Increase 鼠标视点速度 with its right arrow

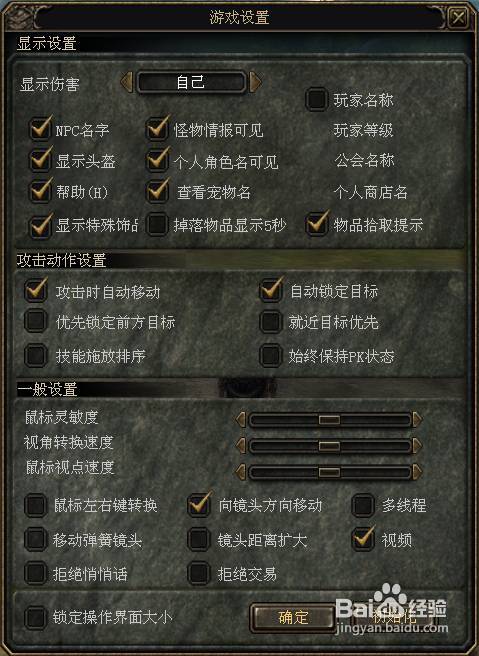click(417, 472)
